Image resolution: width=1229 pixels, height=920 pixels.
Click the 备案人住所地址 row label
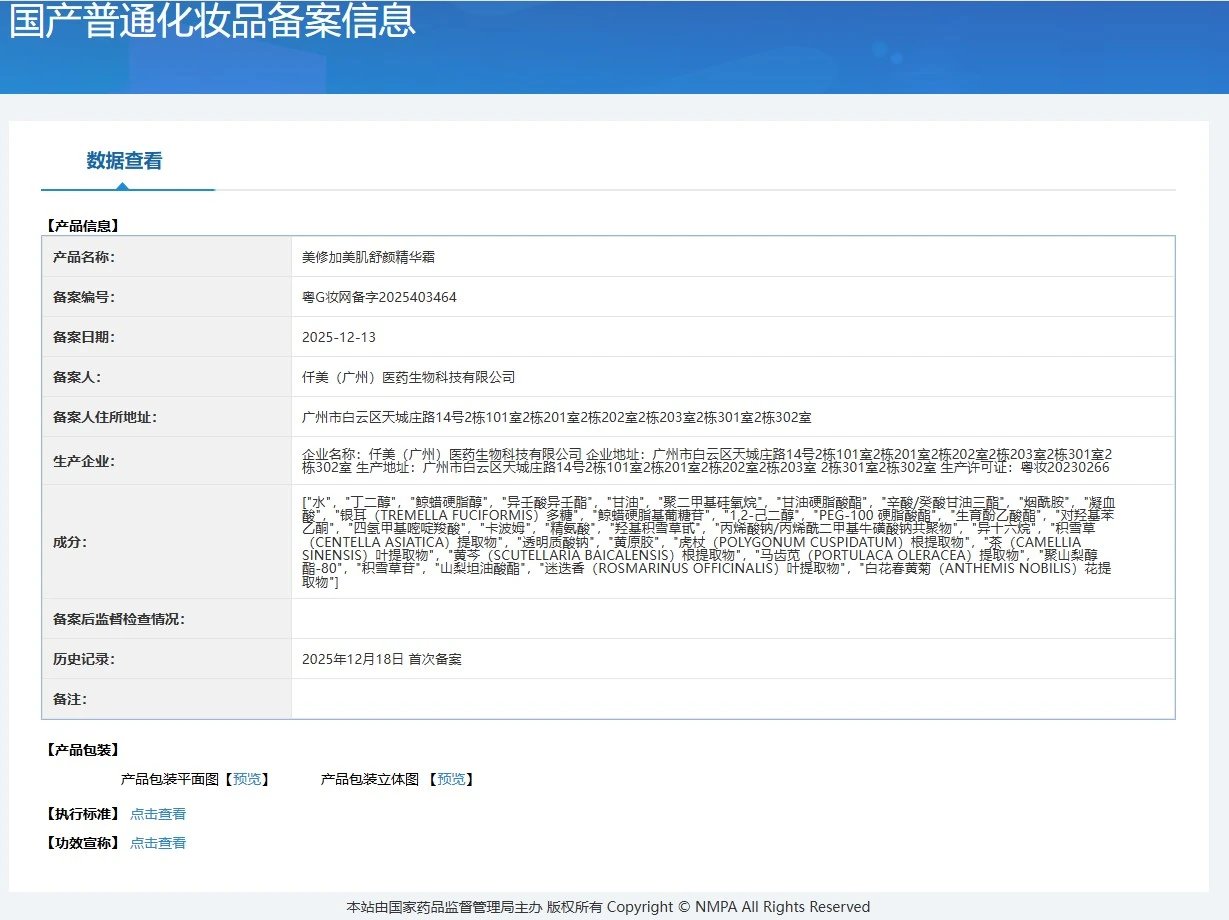tap(105, 417)
